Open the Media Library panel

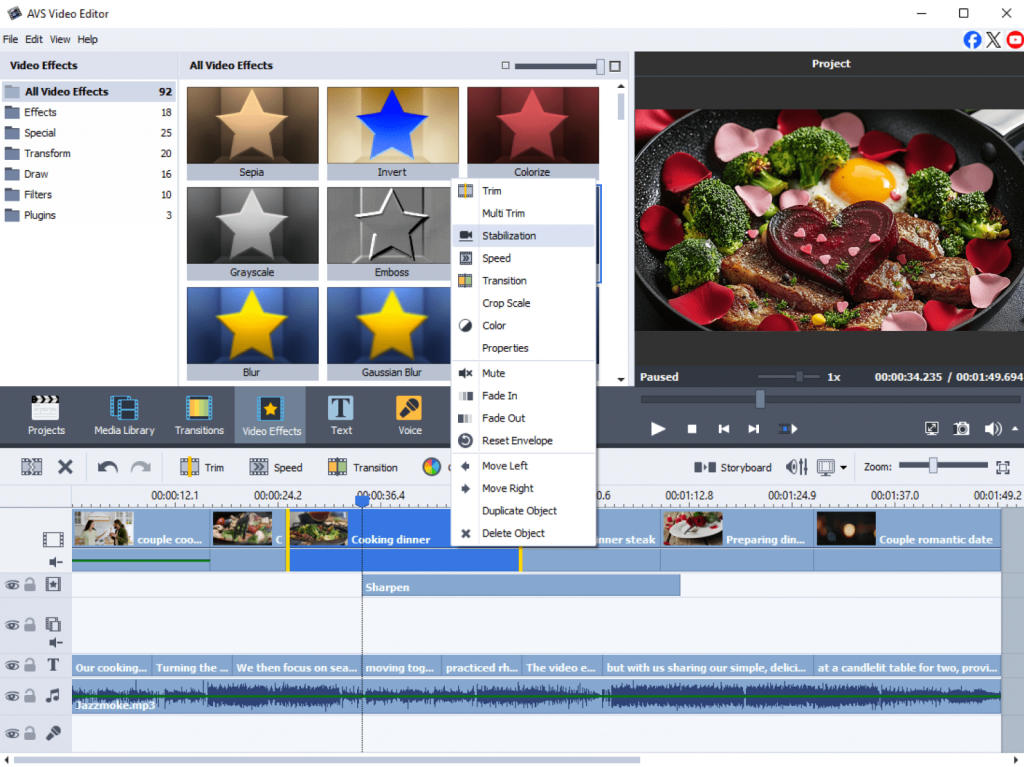[124, 415]
